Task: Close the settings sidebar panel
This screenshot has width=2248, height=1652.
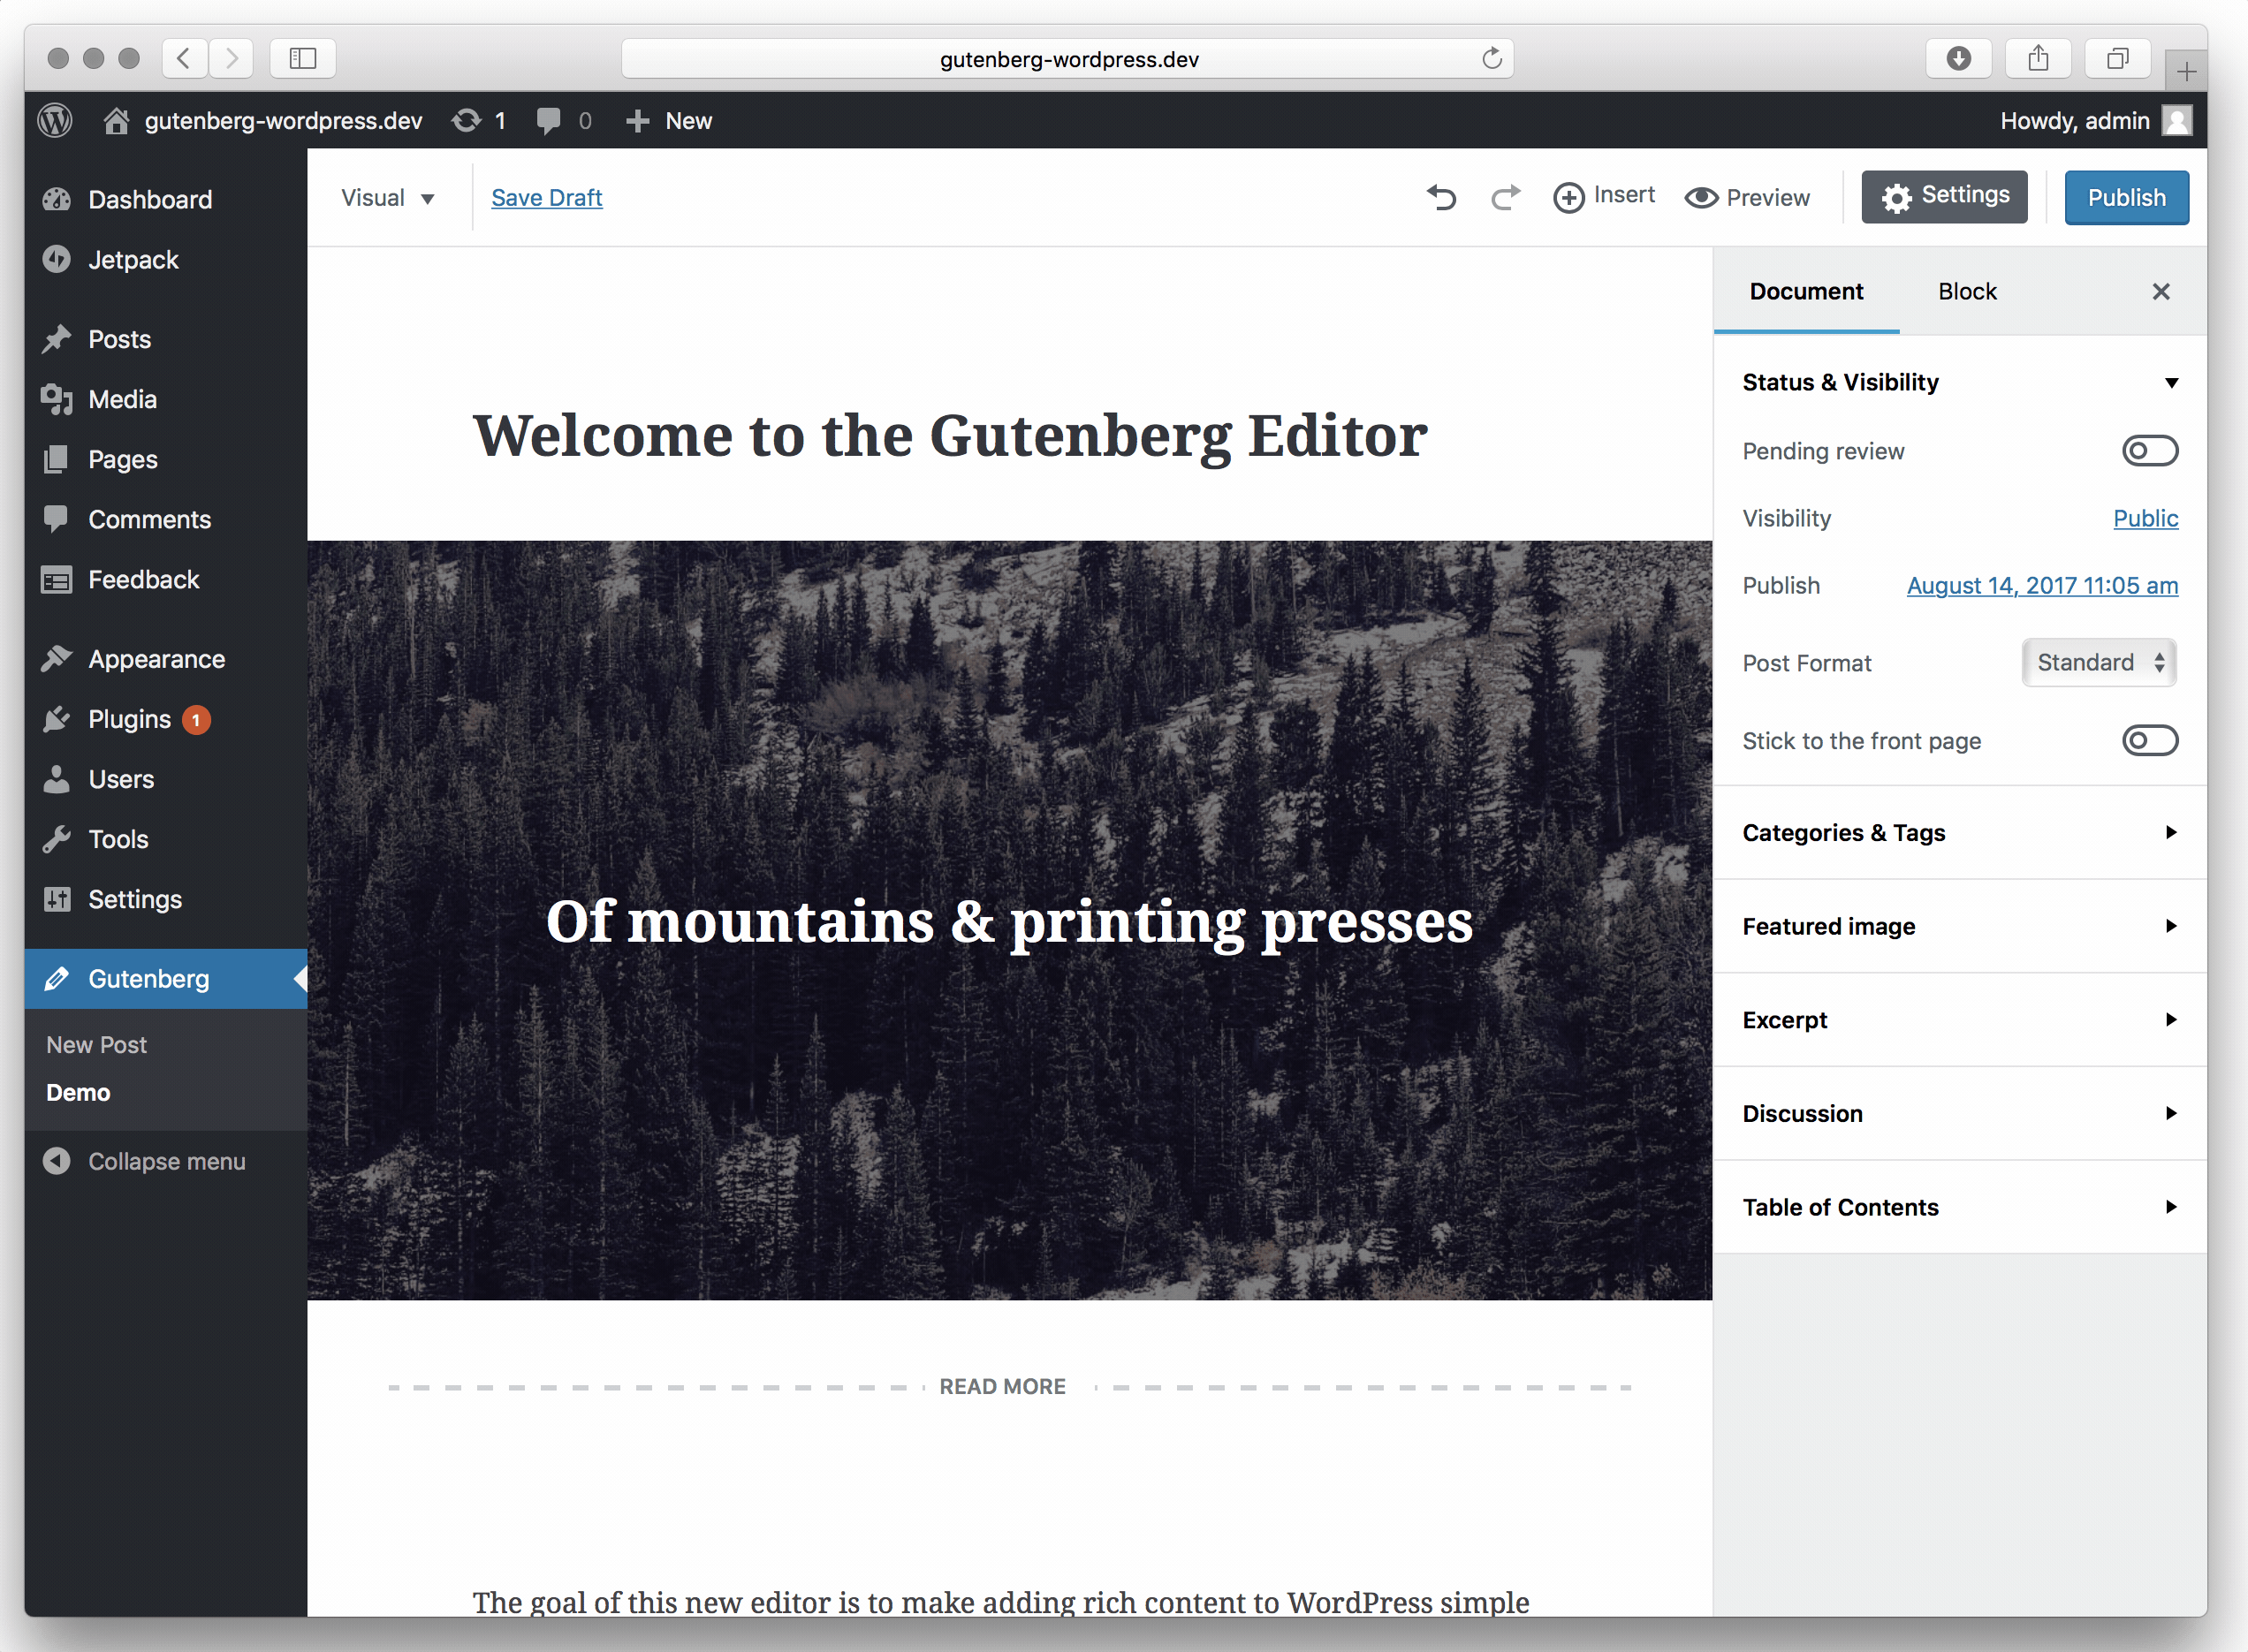Action: pos(2161,291)
